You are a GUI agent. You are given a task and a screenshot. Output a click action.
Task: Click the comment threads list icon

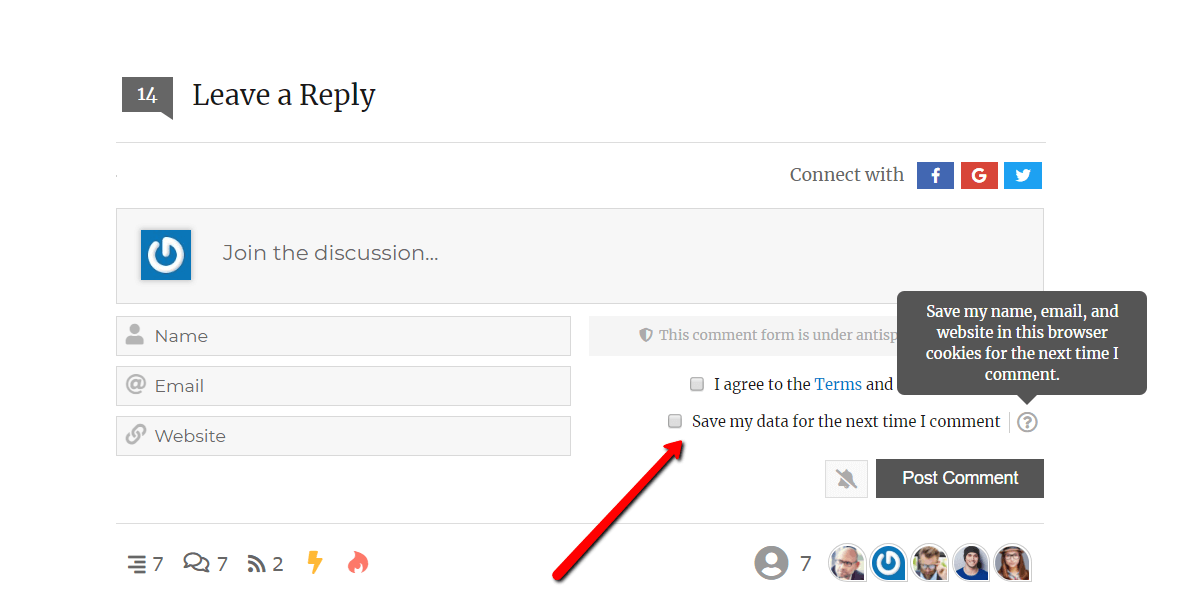coord(137,564)
